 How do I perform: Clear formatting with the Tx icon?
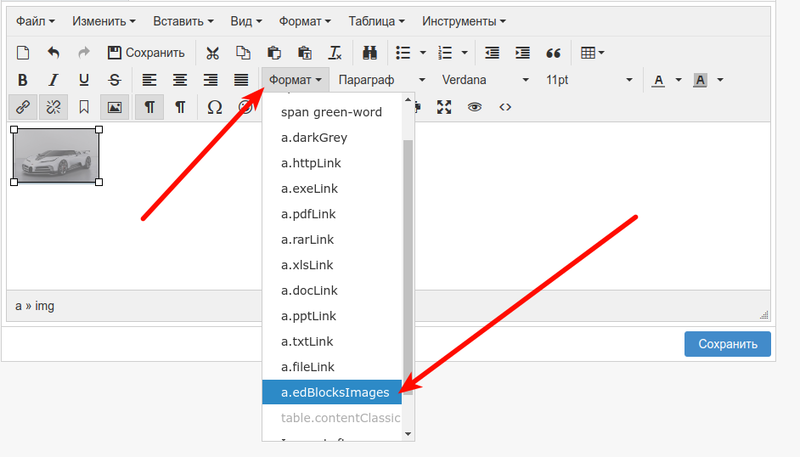[335, 53]
